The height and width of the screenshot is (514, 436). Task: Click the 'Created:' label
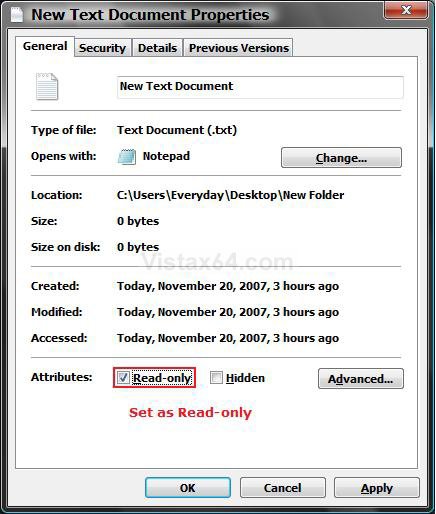pos(55,286)
